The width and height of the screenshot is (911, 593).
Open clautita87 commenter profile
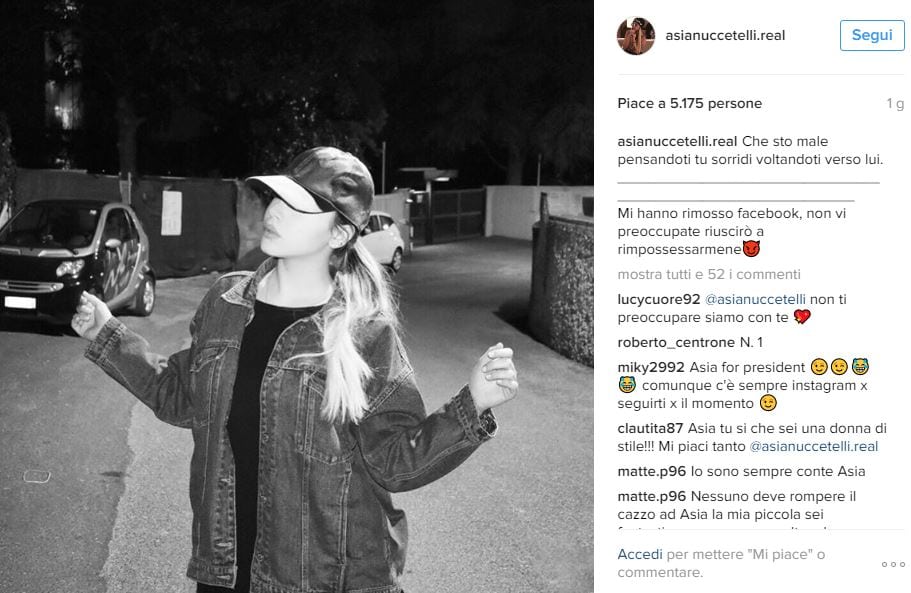[650, 429]
